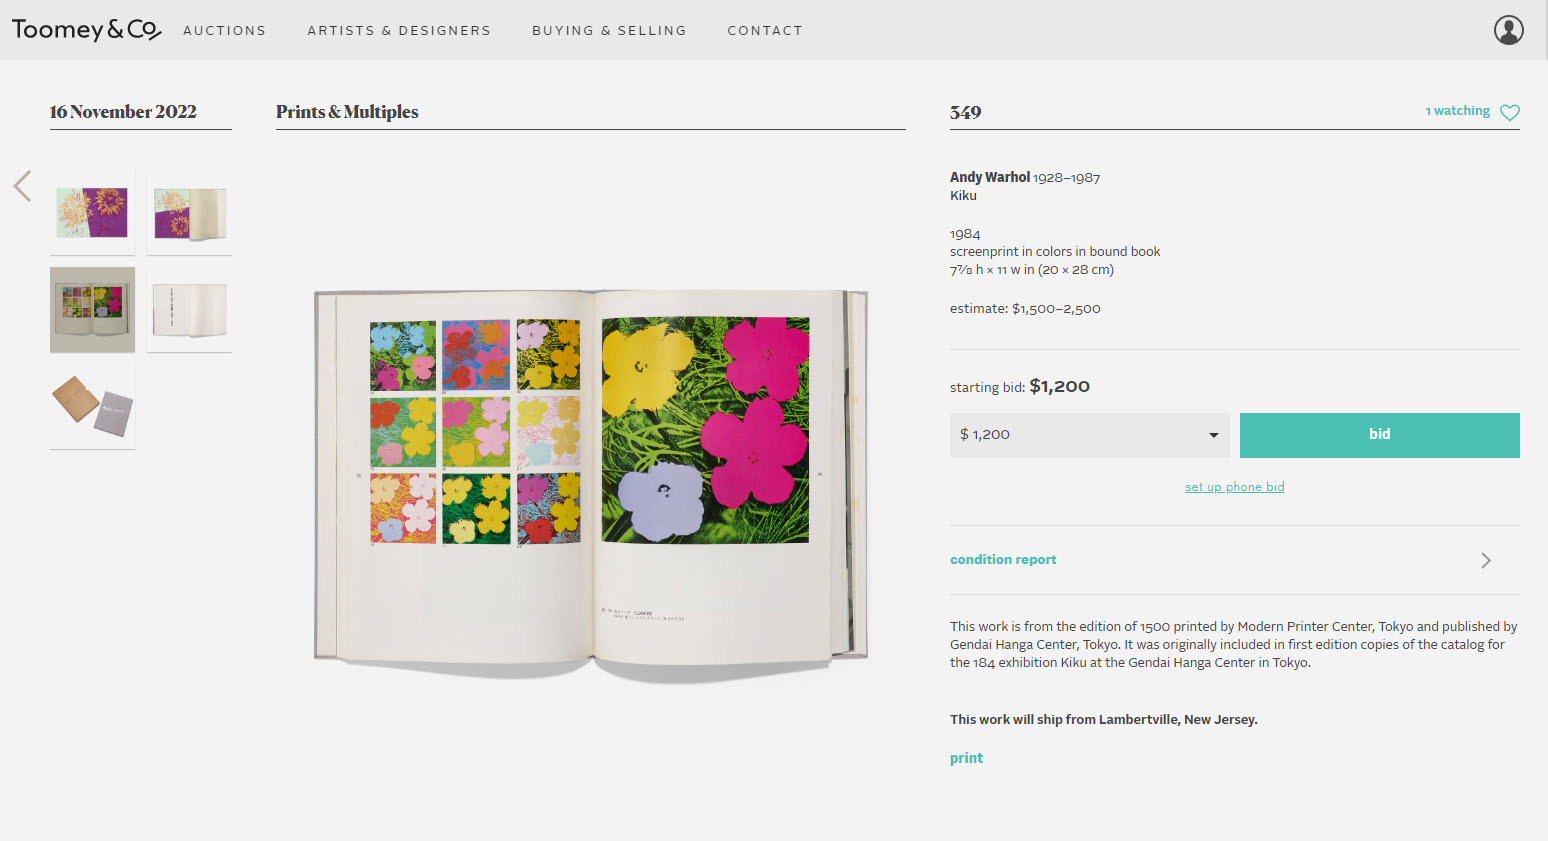Select the flowers spread thumbnail
The image size is (1548, 841).
pyautogui.click(x=92, y=310)
